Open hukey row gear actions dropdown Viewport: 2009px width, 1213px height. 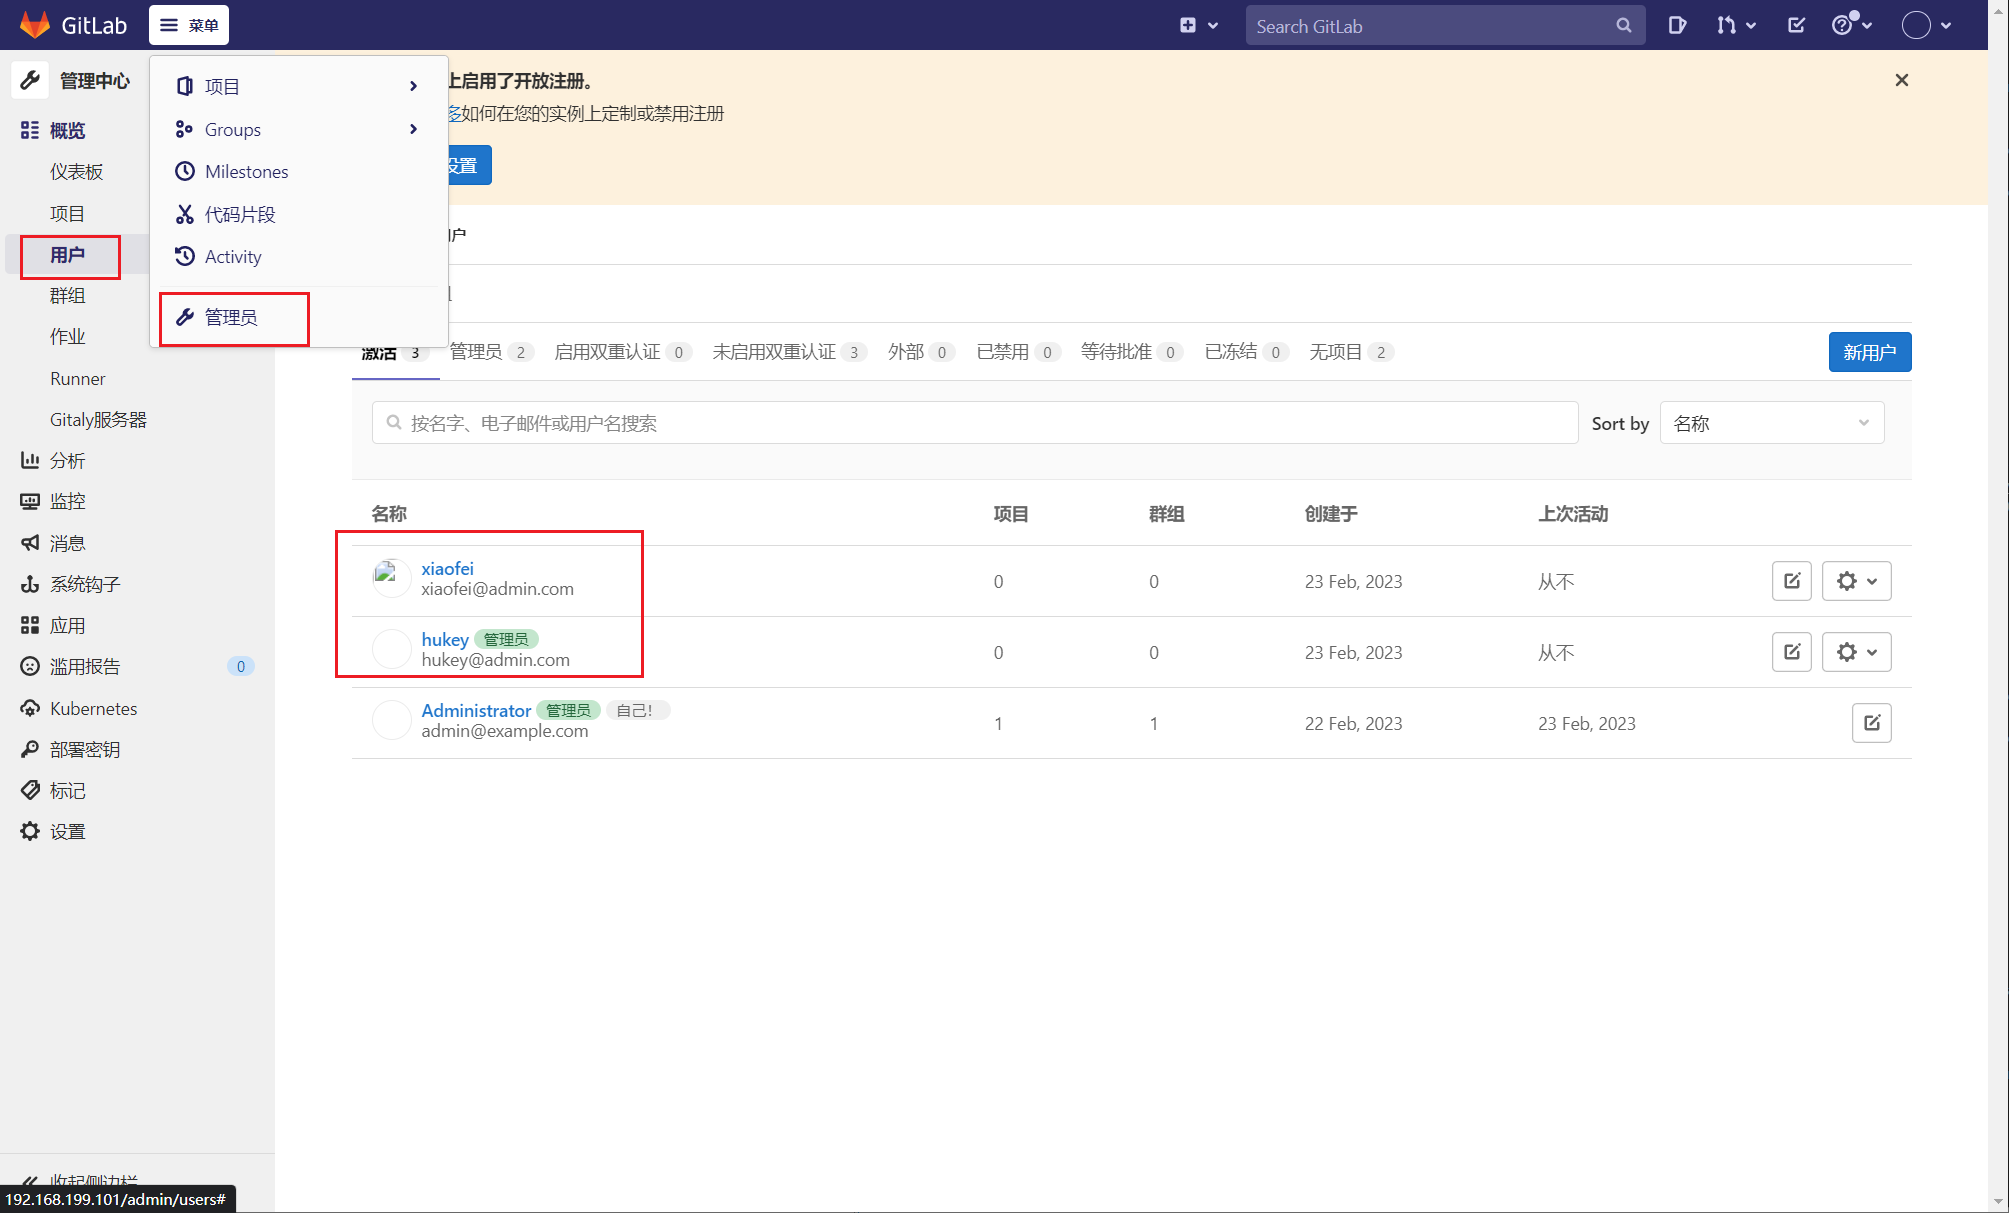pyautogui.click(x=1857, y=652)
